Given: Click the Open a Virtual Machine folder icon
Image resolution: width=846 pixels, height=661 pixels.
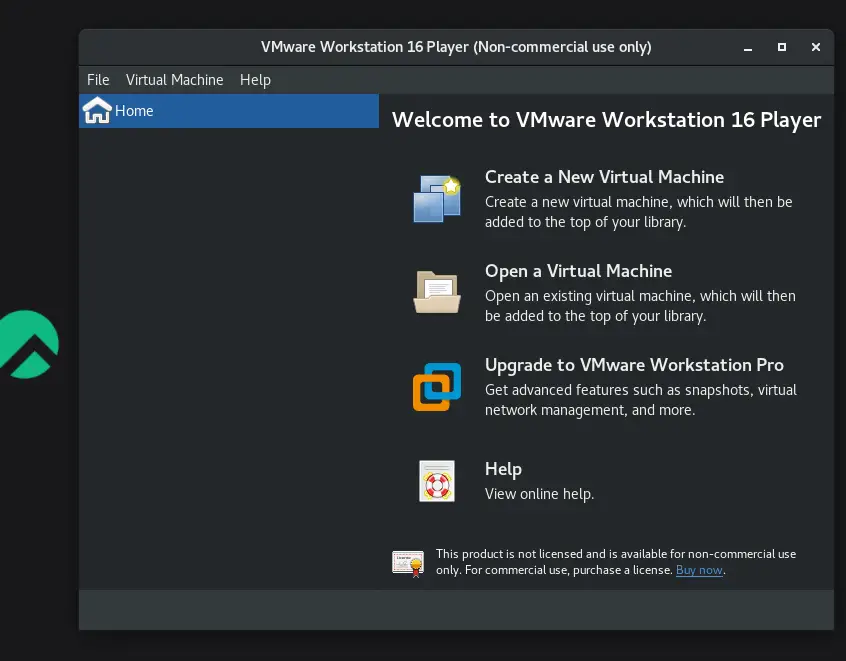Looking at the screenshot, I should (x=436, y=292).
